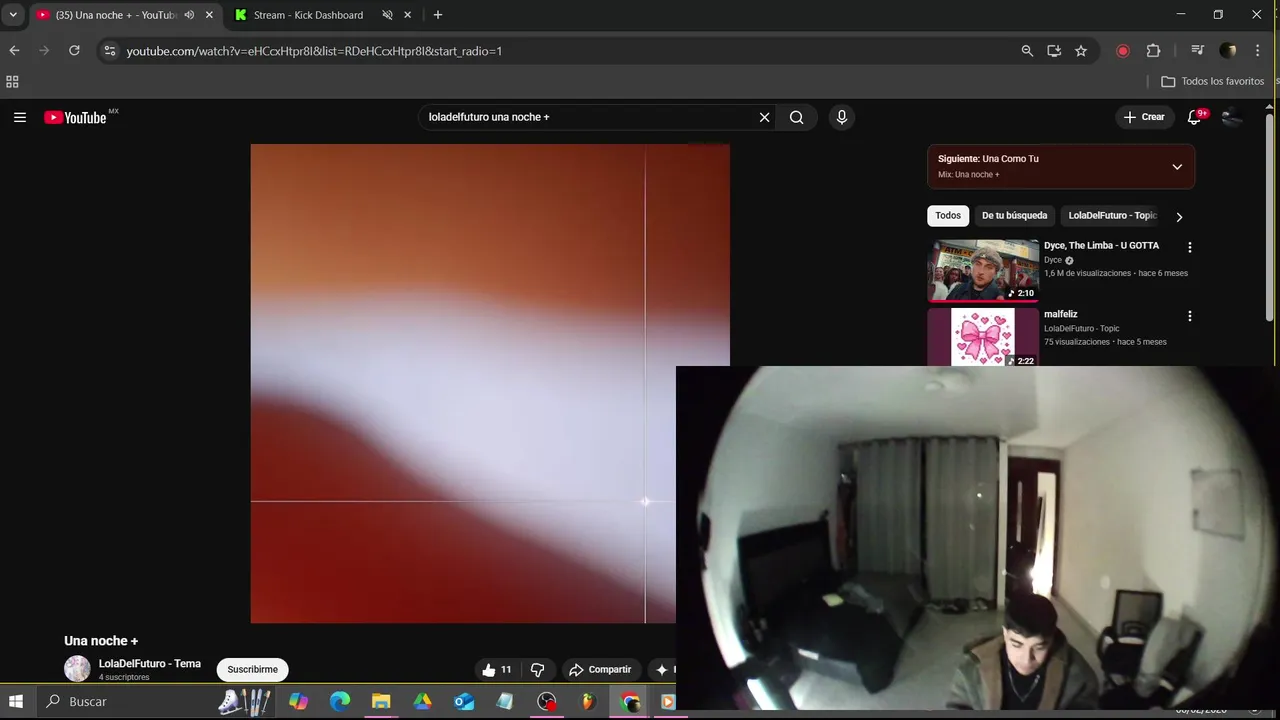Select the De tu búsqueda chip
The height and width of the screenshot is (720, 1280).
pyautogui.click(x=1014, y=216)
